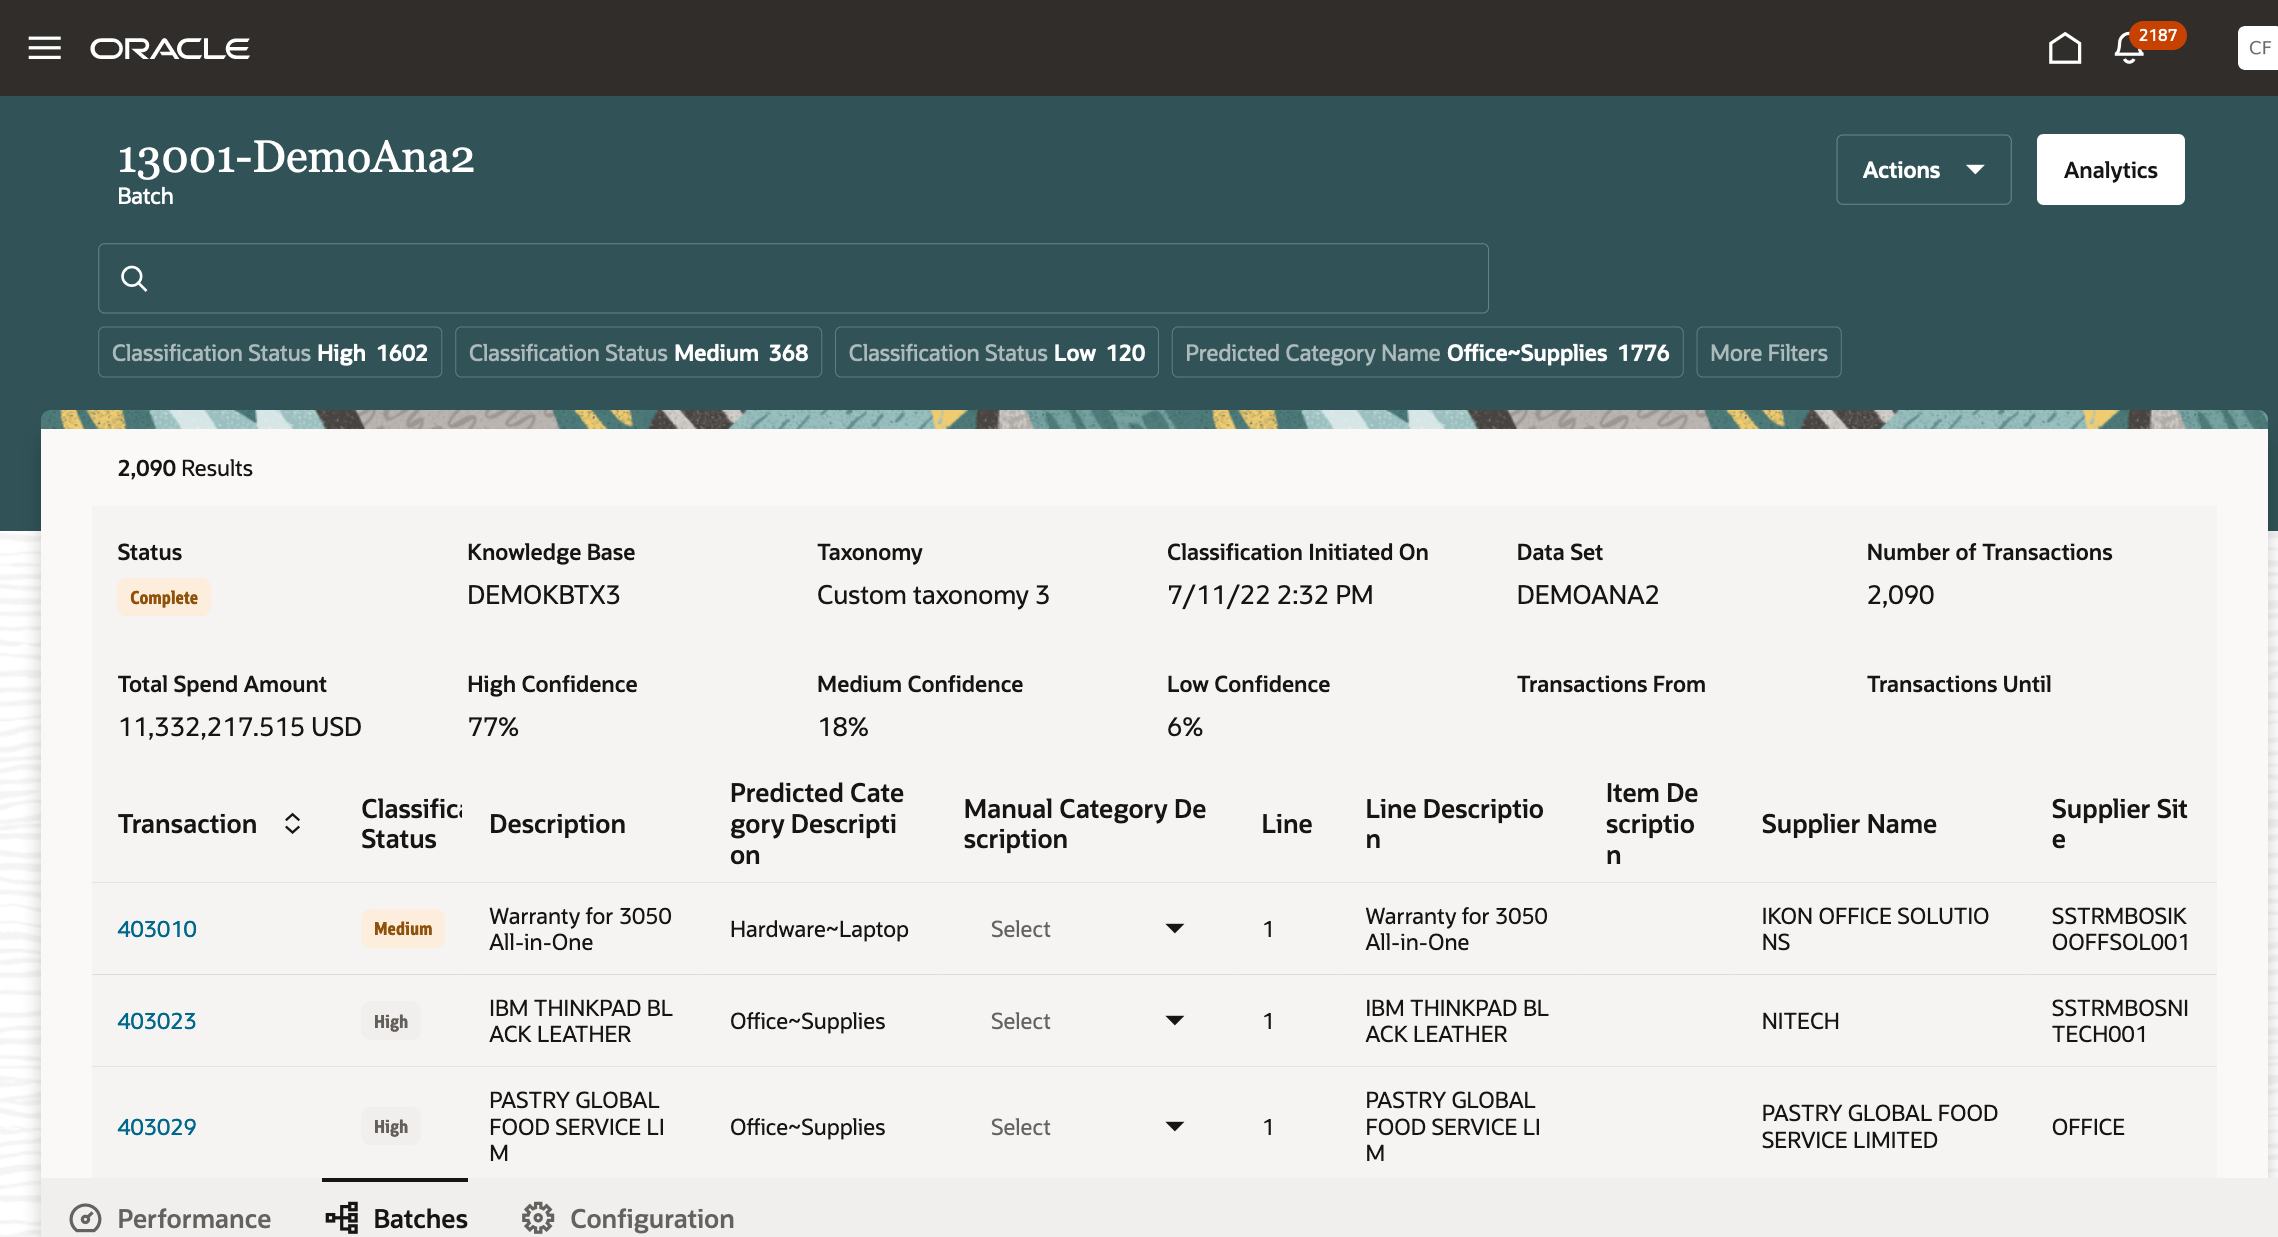Click the Configuration gear icon

pyautogui.click(x=538, y=1217)
